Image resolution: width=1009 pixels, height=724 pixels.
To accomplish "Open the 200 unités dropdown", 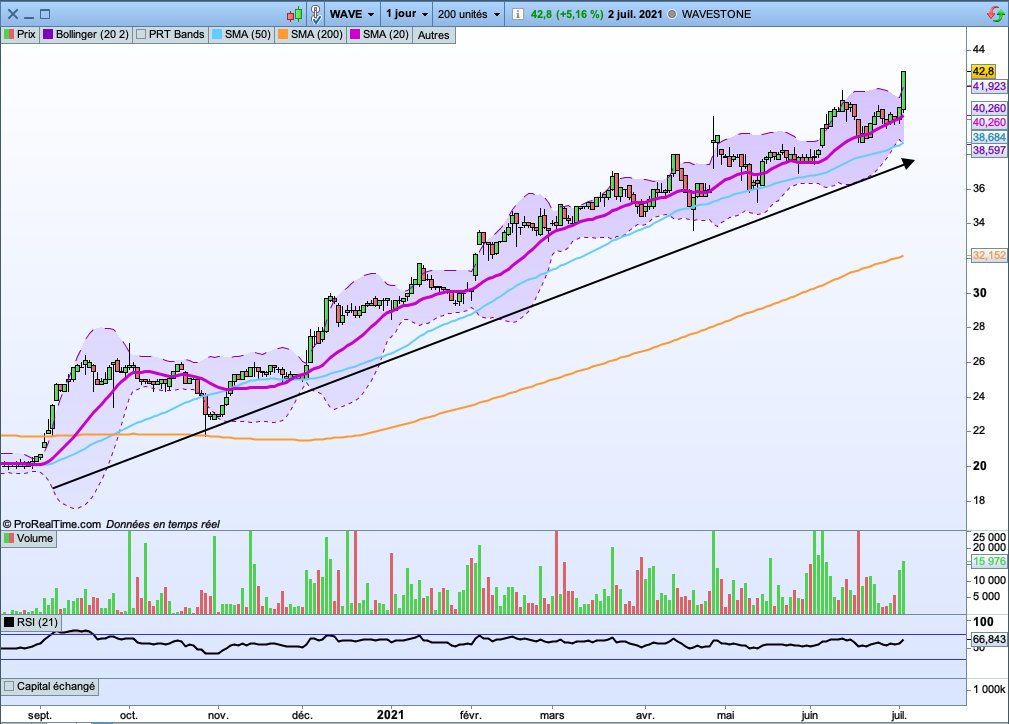I will 464,14.
